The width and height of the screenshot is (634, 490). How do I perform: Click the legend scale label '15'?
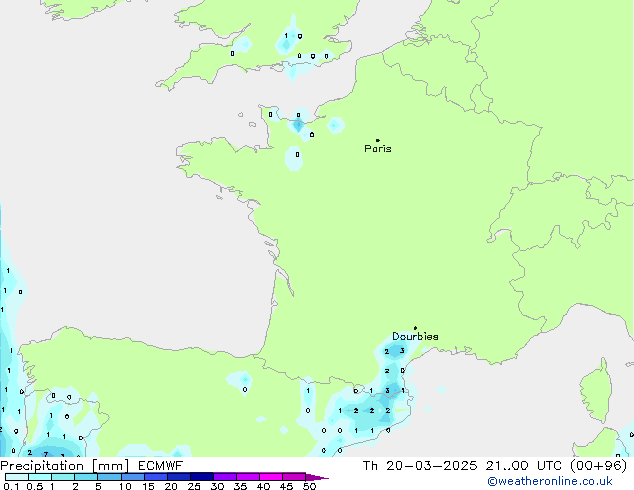pos(148,486)
